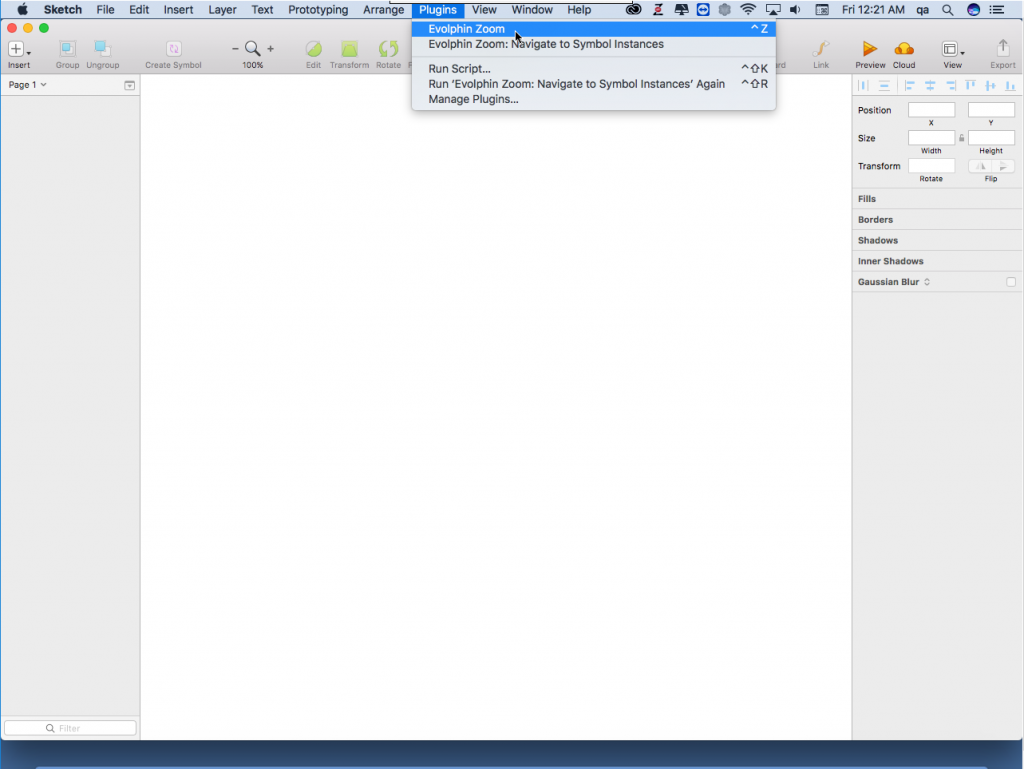Align layers to bottom edge
1024x769 pixels.
[x=1010, y=86]
